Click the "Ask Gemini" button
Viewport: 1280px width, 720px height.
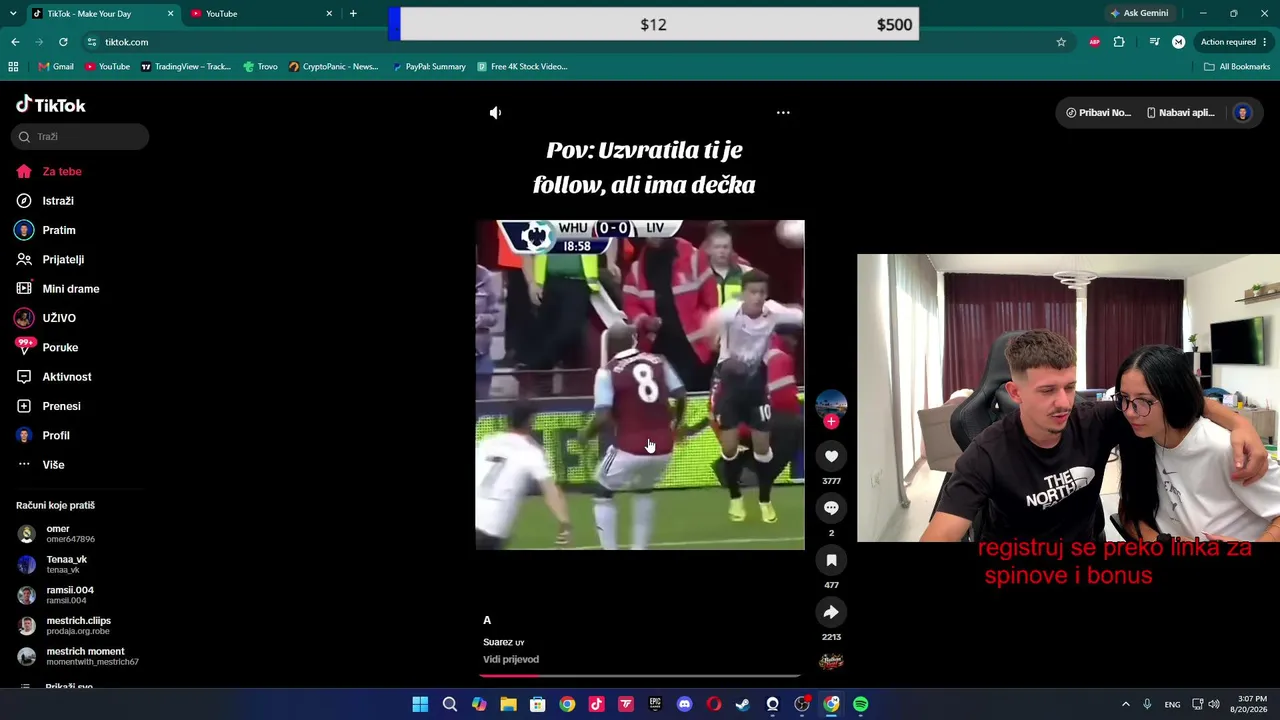tap(1138, 14)
